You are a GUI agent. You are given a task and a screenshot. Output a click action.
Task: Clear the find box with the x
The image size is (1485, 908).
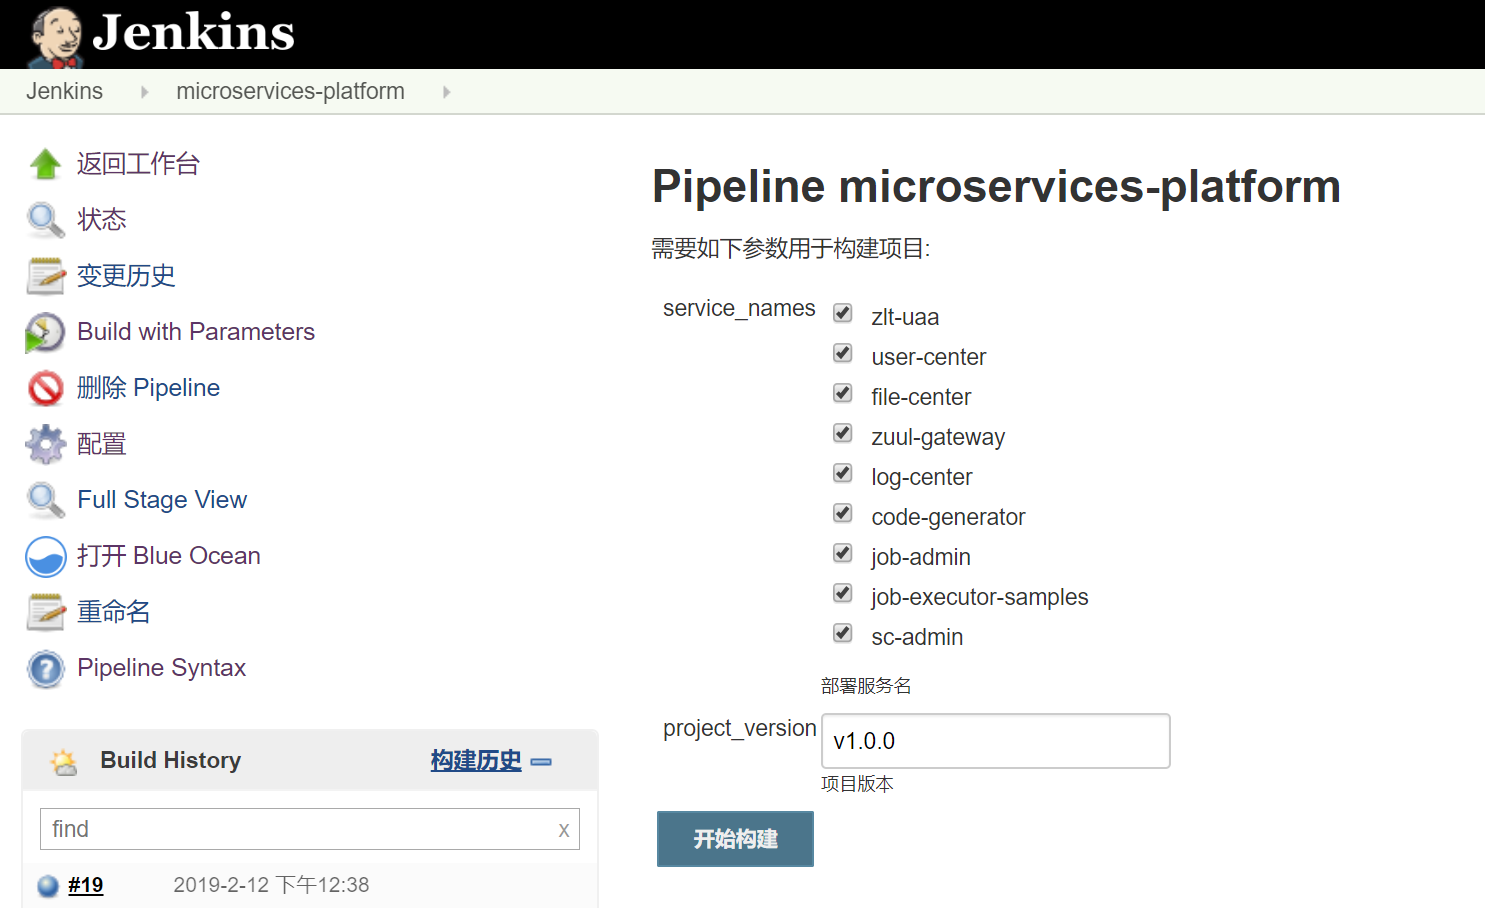[564, 830]
